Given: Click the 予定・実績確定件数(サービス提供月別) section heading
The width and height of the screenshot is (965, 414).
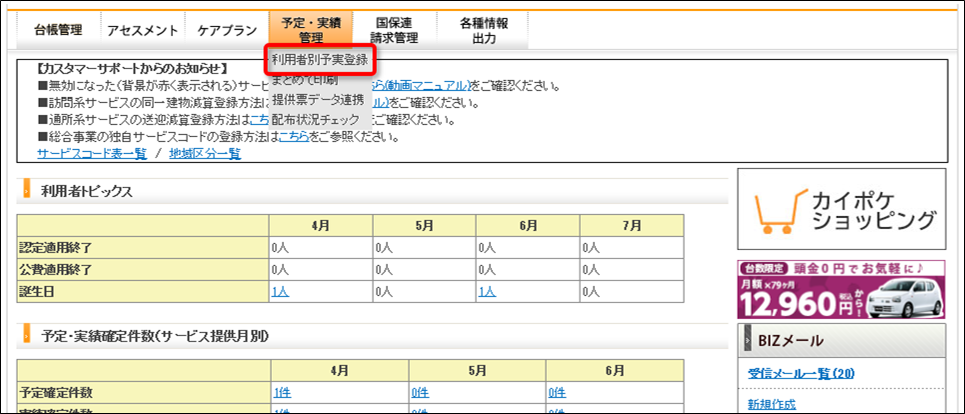Looking at the screenshot, I should click(154, 336).
